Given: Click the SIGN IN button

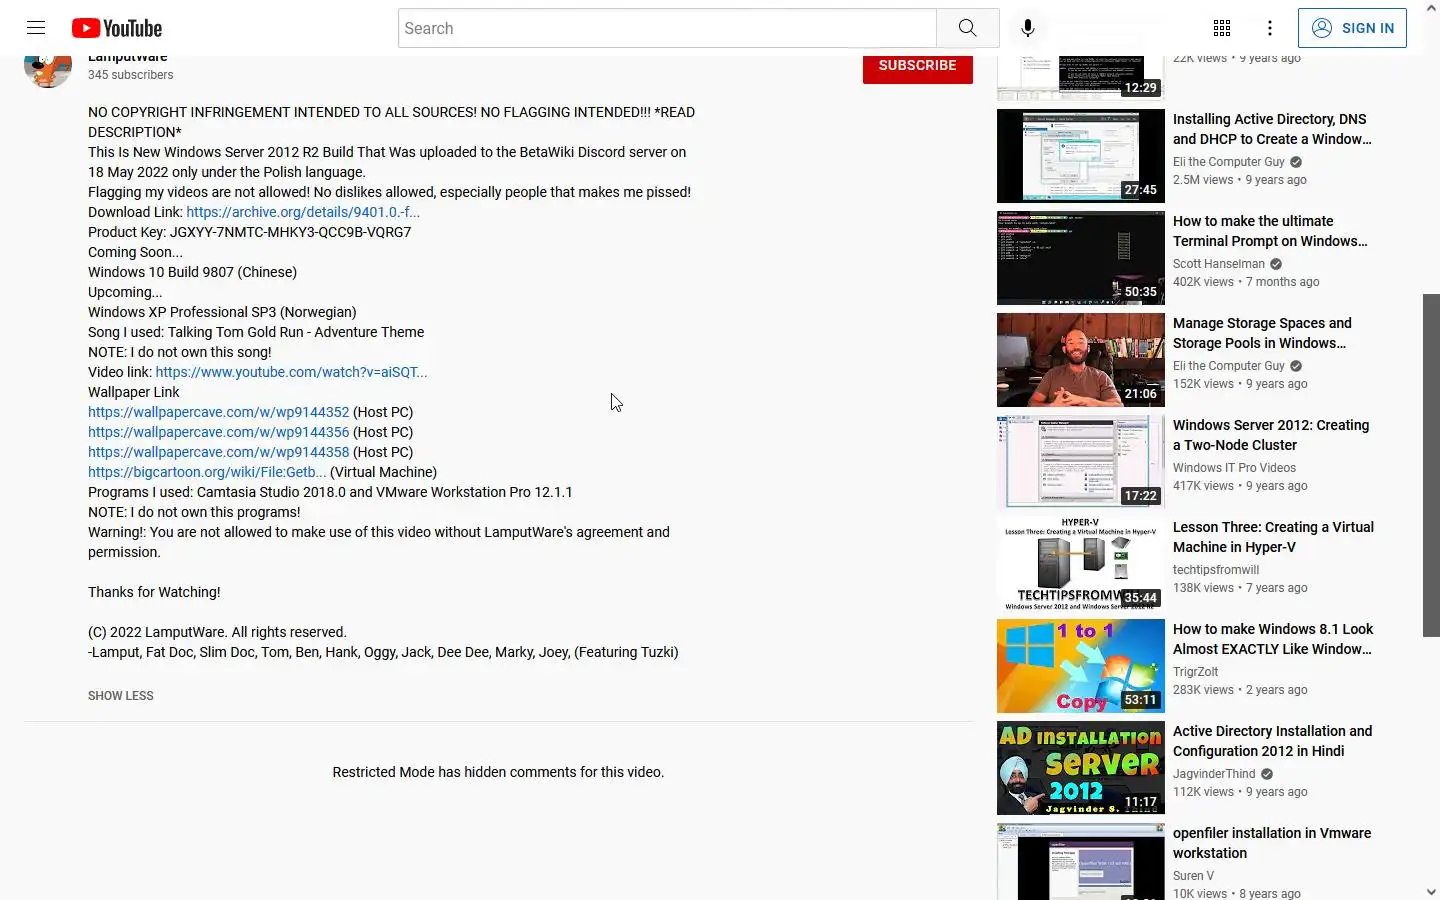Looking at the screenshot, I should tap(1352, 28).
